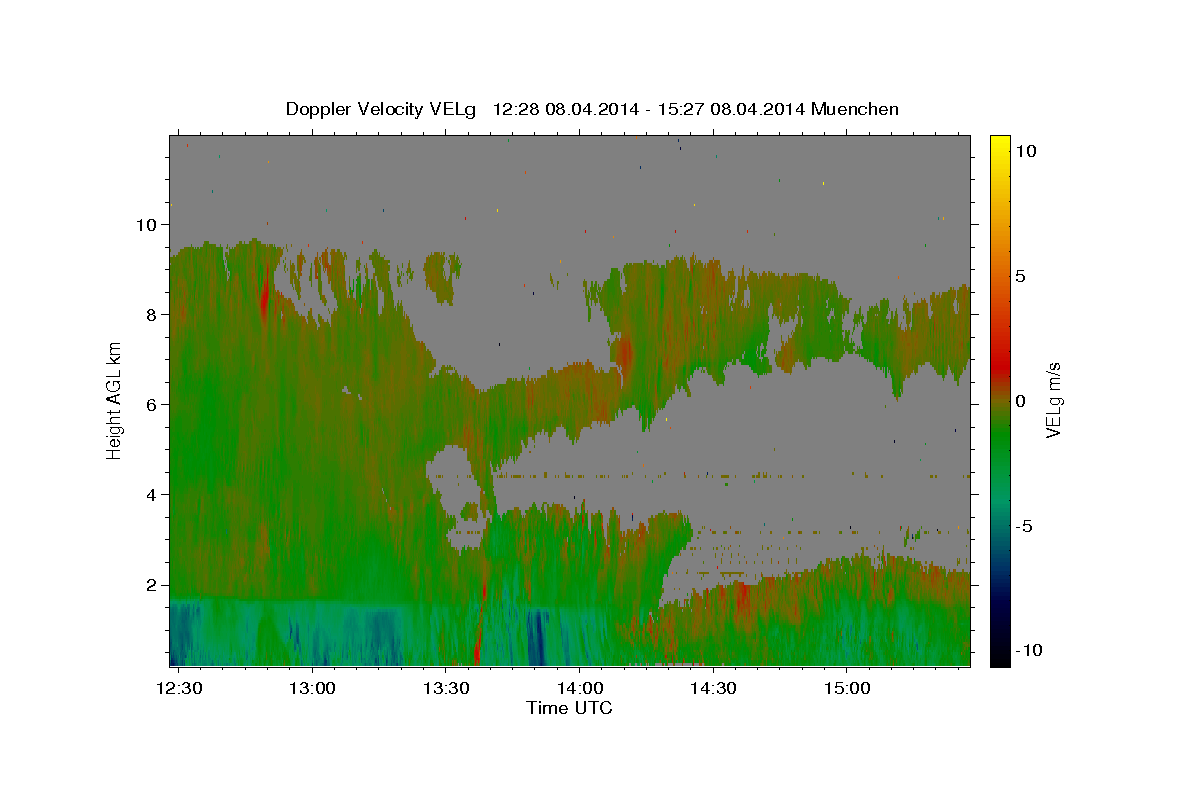Screen dimensions: 1200x800
Task: Click the red patch near 12:50 at 8 km
Action: coord(265,298)
